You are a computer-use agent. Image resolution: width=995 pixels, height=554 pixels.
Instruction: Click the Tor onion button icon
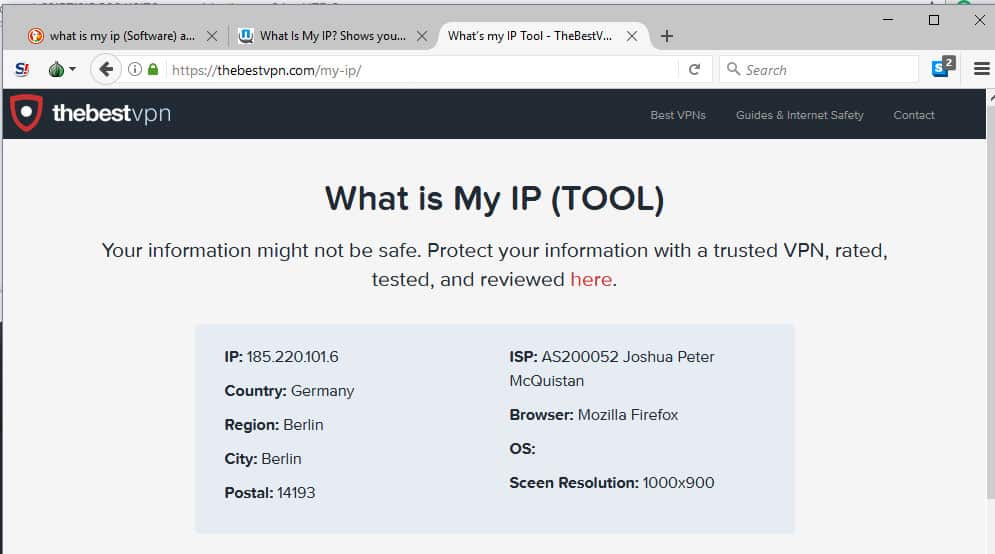coord(56,69)
